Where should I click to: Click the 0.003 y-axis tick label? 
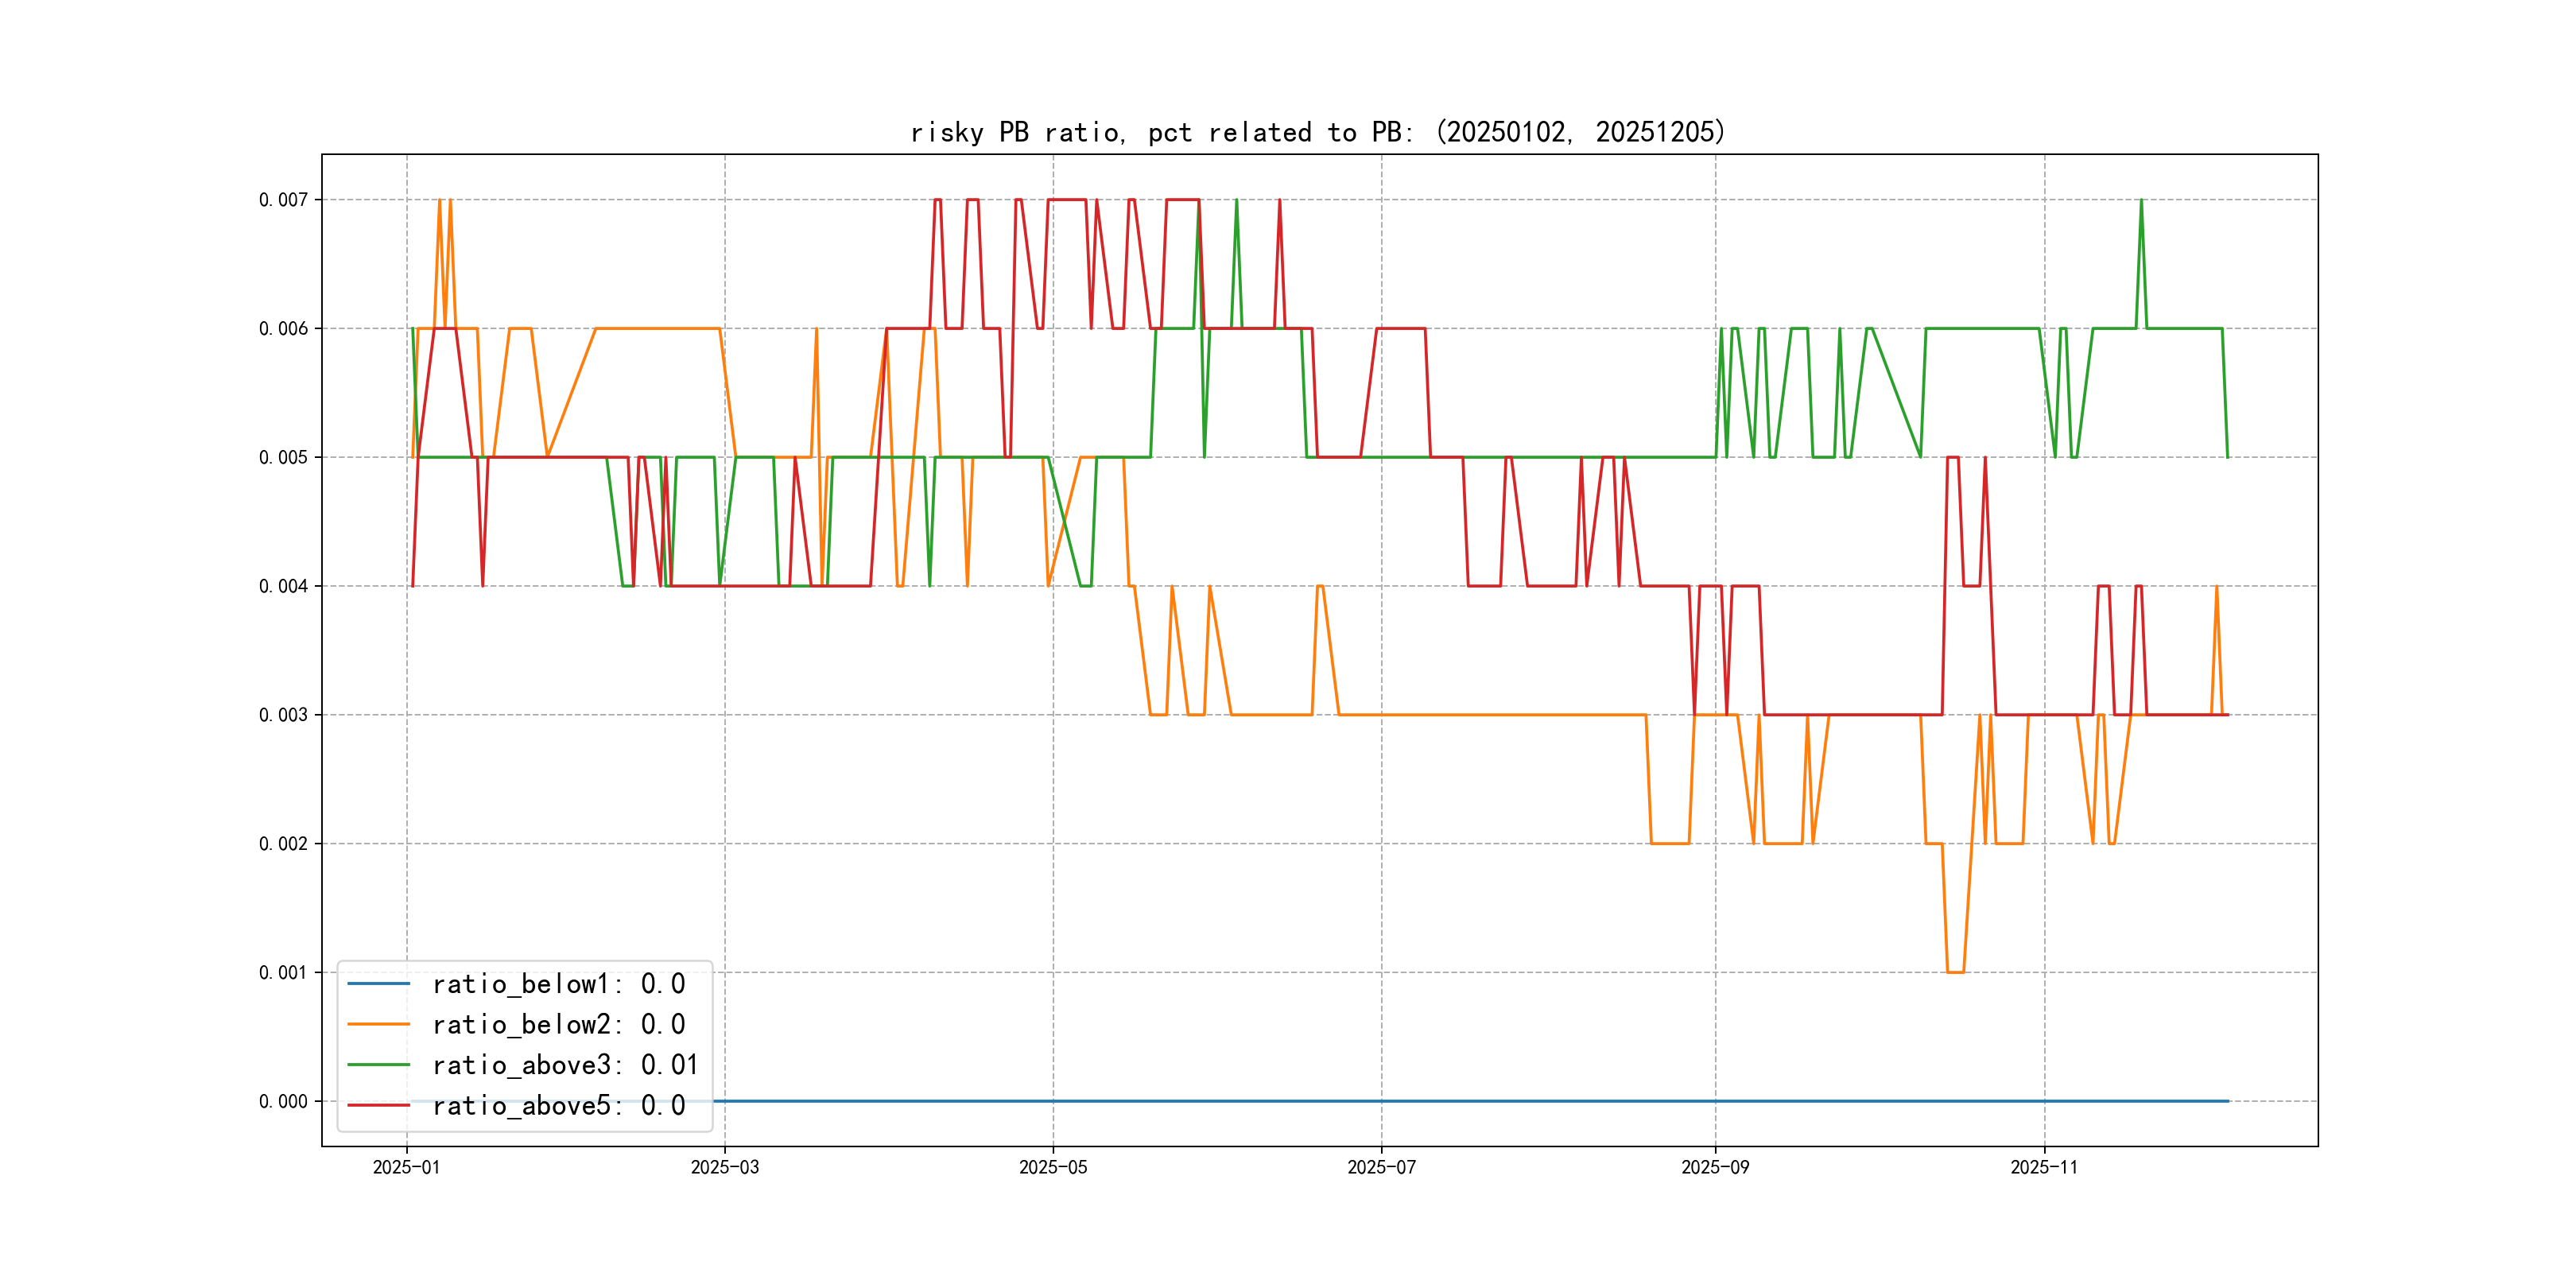click(283, 715)
